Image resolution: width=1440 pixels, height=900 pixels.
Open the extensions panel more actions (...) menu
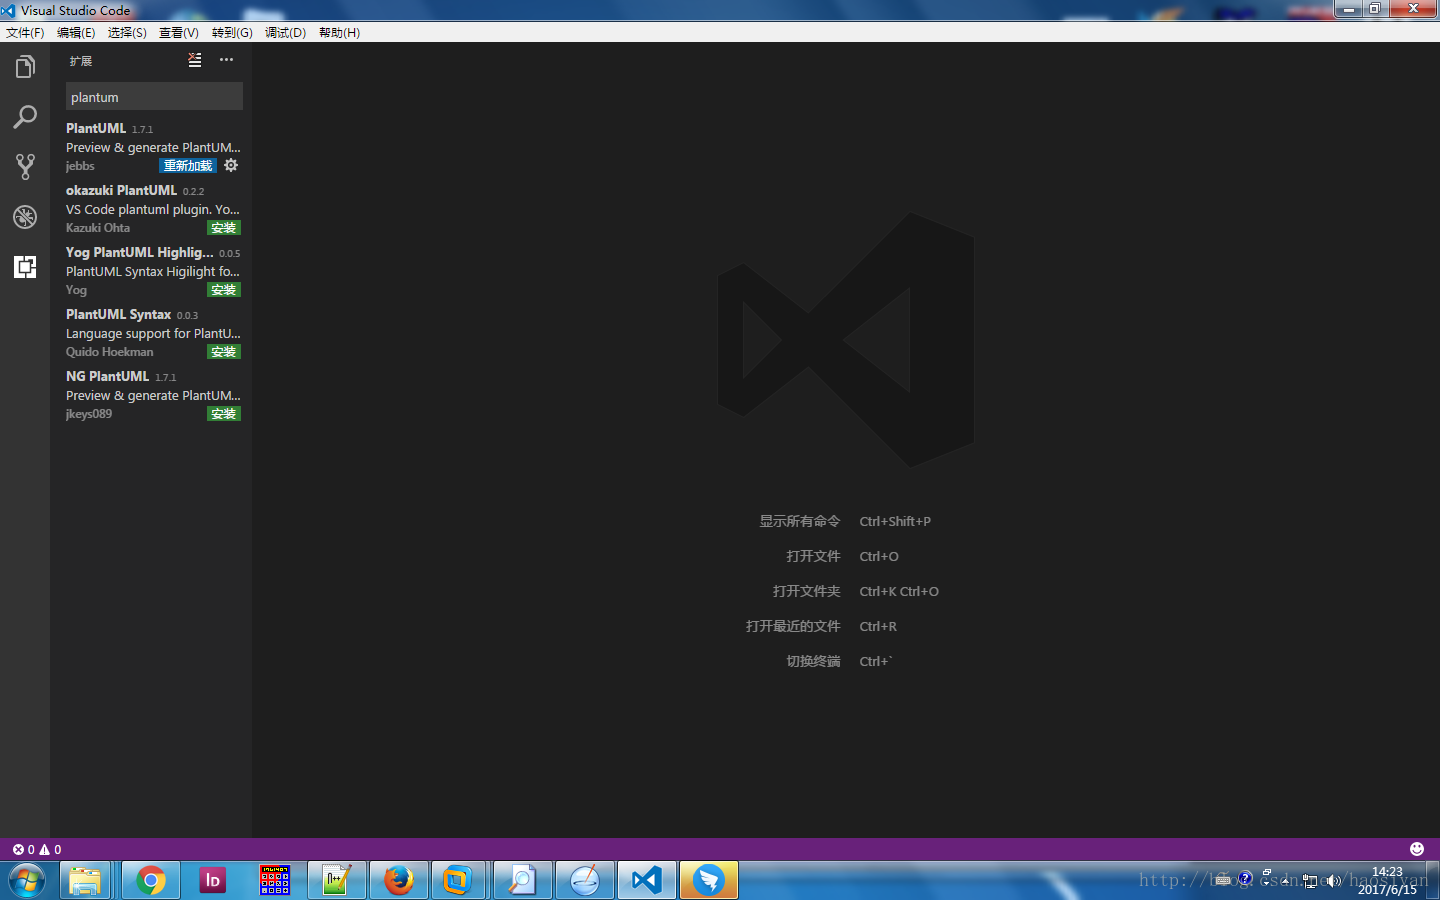[227, 60]
